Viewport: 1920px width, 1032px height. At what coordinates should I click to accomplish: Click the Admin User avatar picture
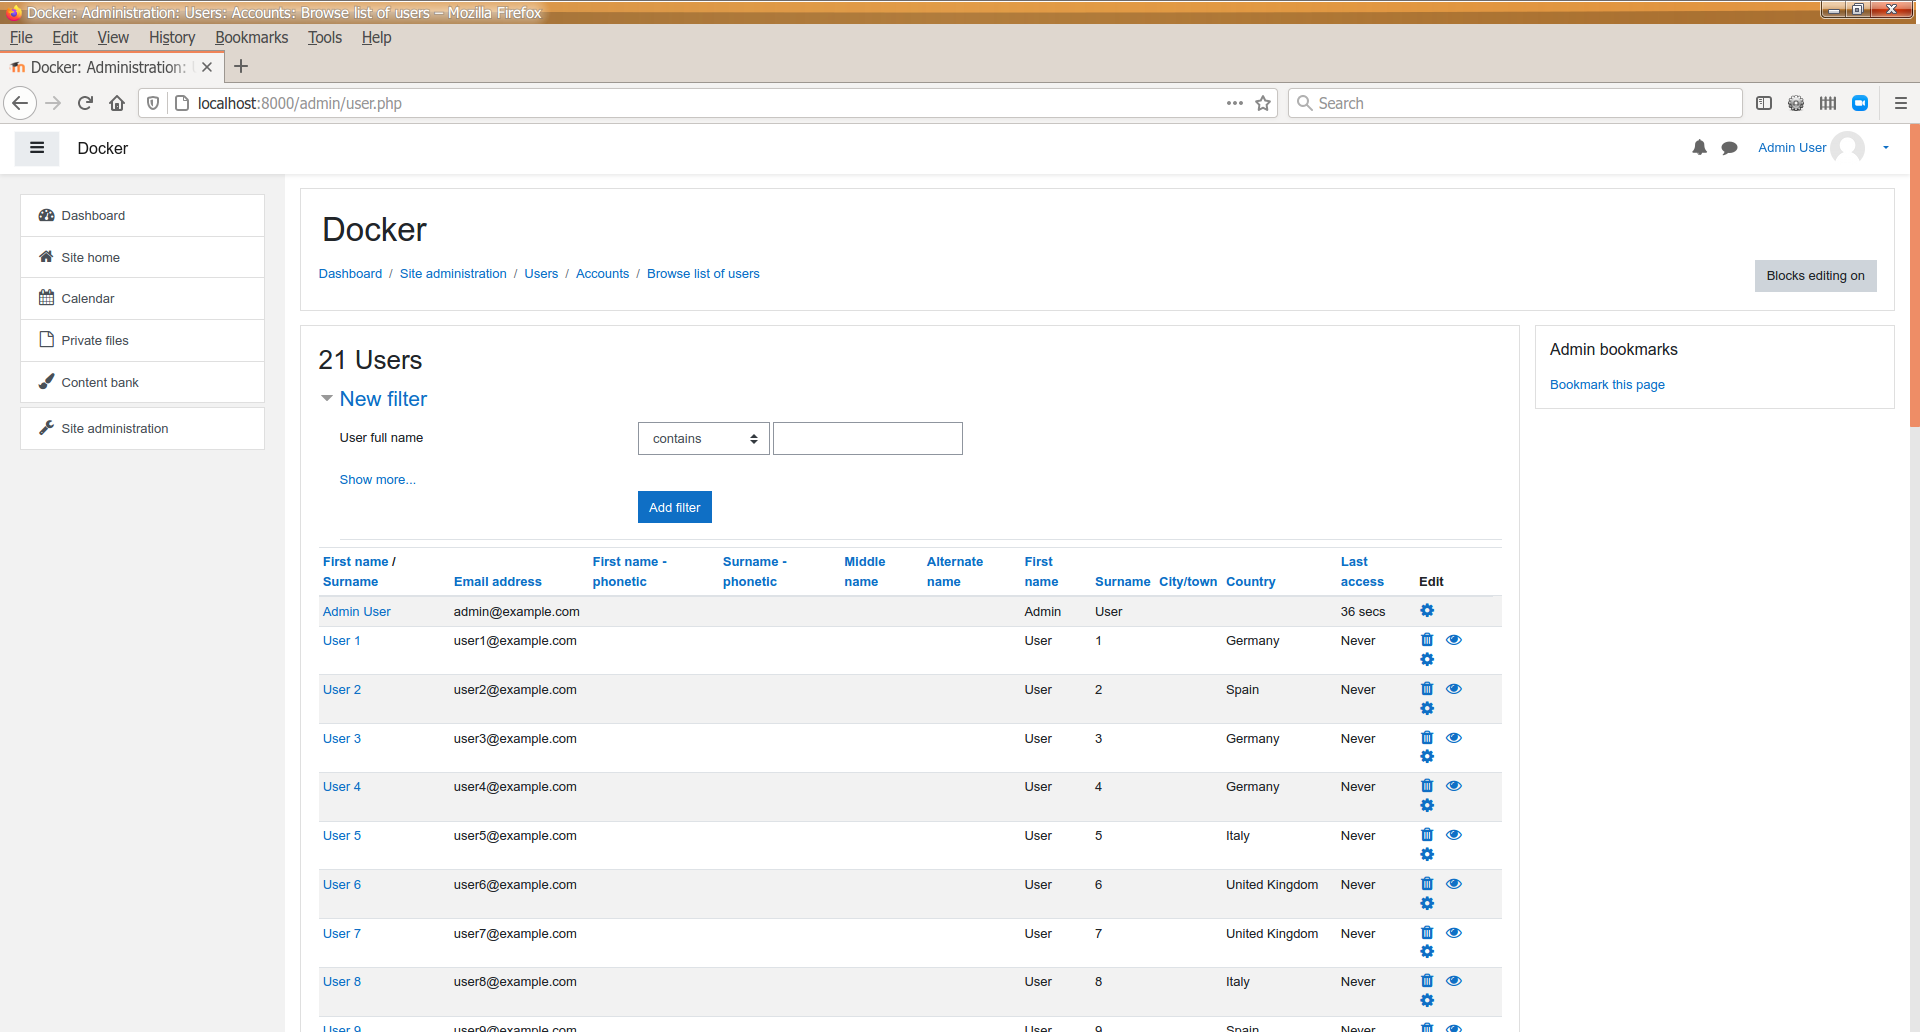click(1847, 148)
